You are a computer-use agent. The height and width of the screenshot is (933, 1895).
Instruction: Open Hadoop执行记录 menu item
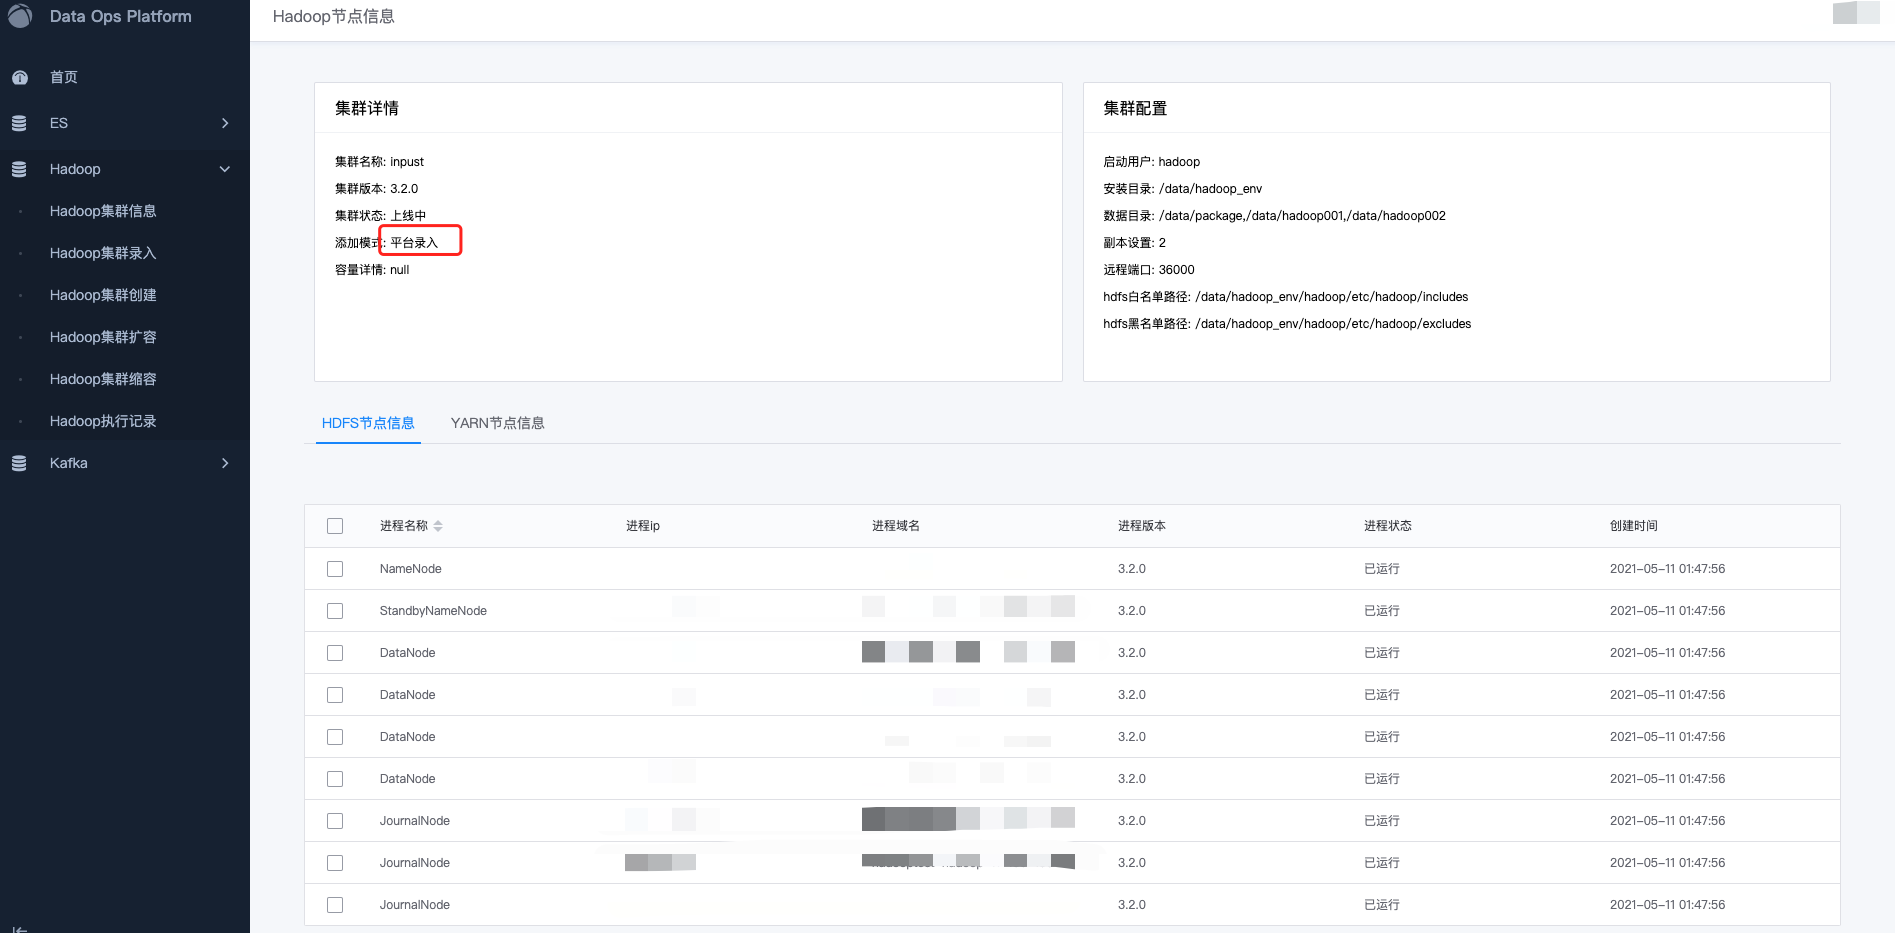pos(103,421)
